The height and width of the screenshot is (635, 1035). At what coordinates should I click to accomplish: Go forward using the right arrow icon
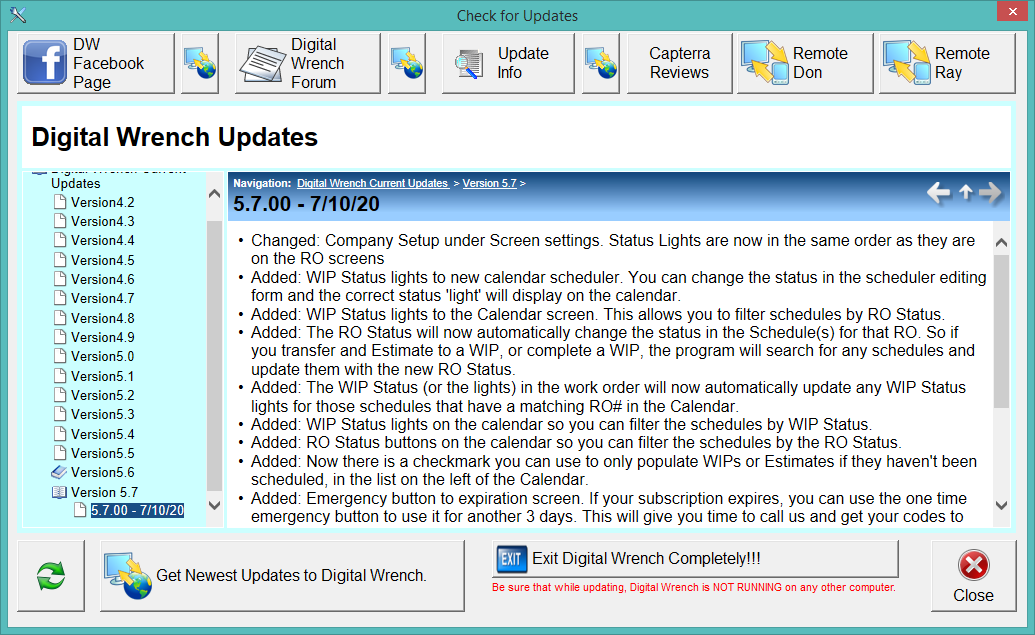[x=991, y=193]
